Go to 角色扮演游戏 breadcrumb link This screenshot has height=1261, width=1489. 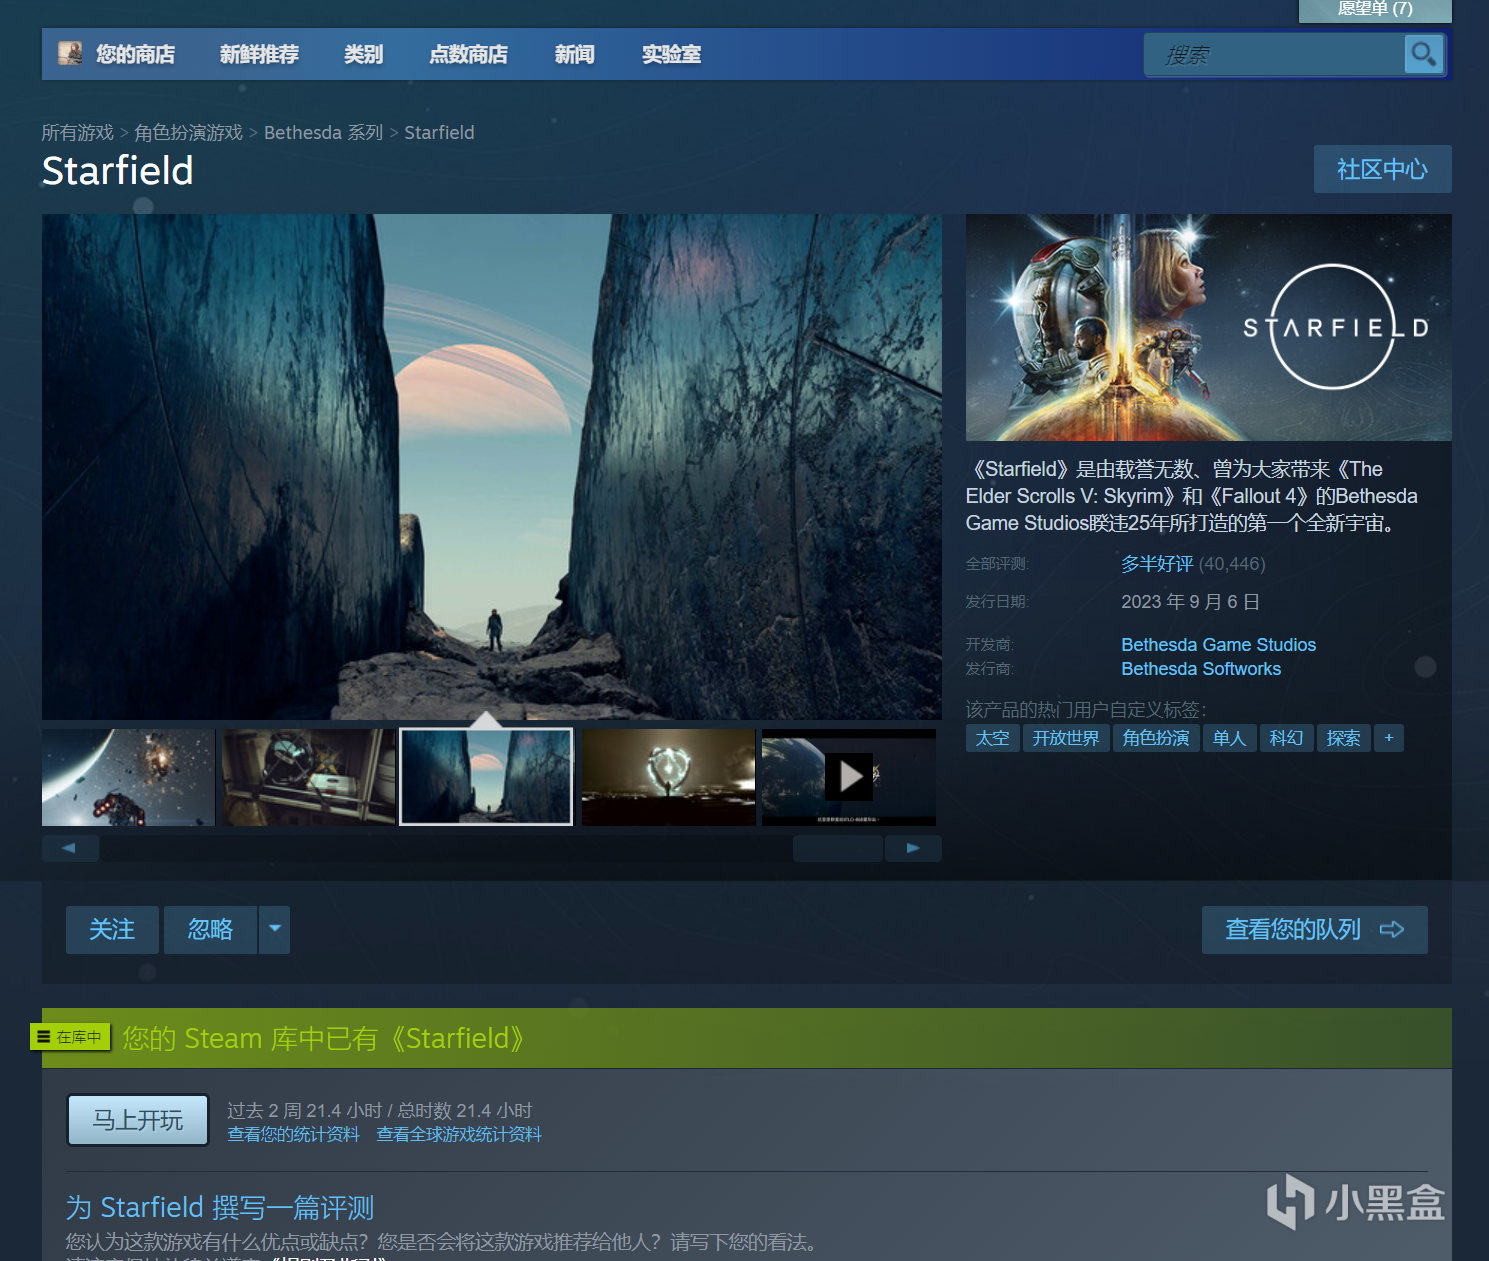(x=188, y=133)
